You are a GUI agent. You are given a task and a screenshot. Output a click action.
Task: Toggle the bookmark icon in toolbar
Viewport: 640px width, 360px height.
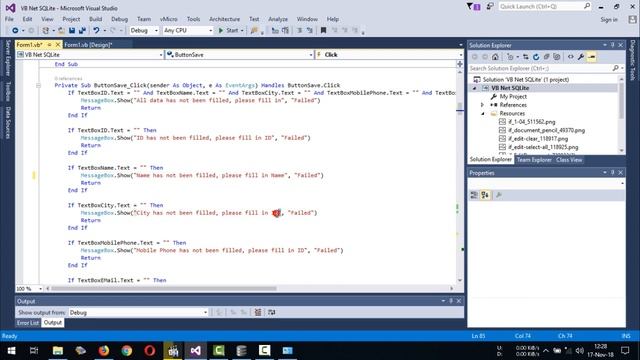pyautogui.click(x=323, y=30)
